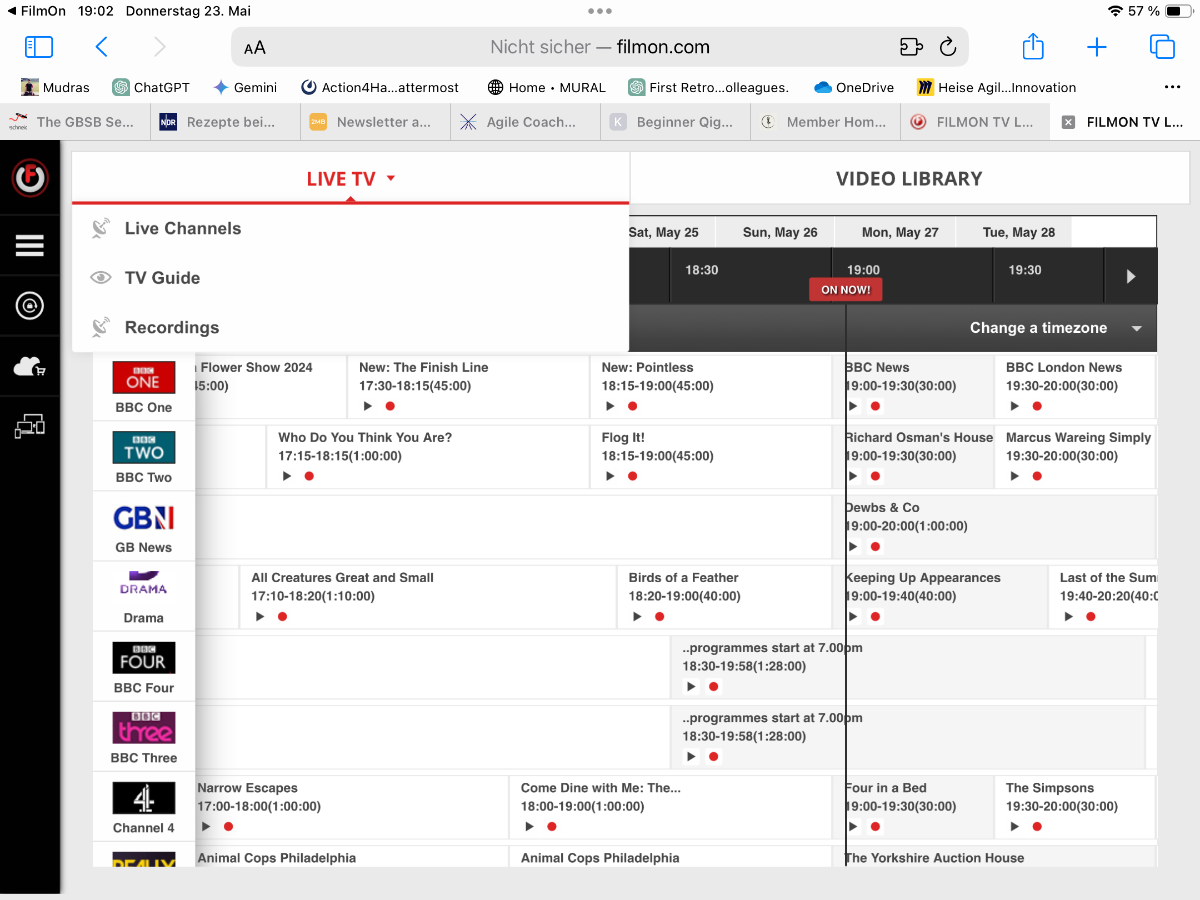This screenshot has height=900, width=1200.
Task: Play All Creatures Great and Small
Action: pos(260,616)
